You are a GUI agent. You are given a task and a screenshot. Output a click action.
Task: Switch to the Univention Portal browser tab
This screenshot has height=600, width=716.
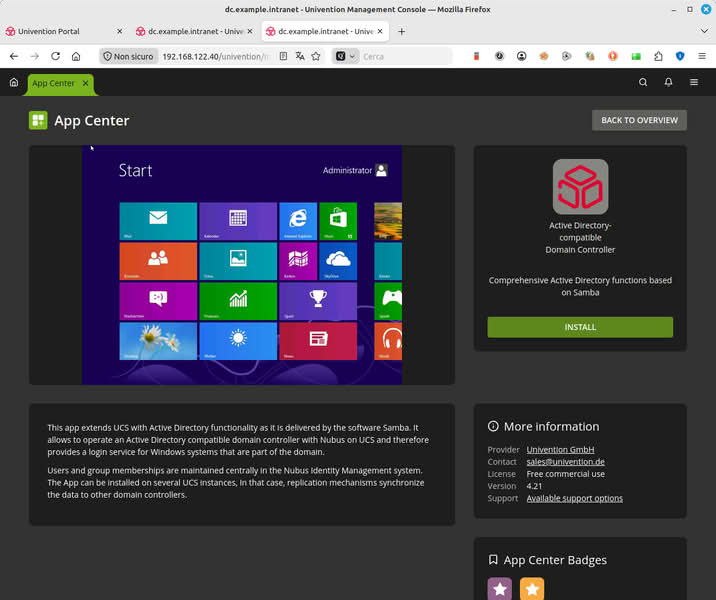tap(64, 32)
